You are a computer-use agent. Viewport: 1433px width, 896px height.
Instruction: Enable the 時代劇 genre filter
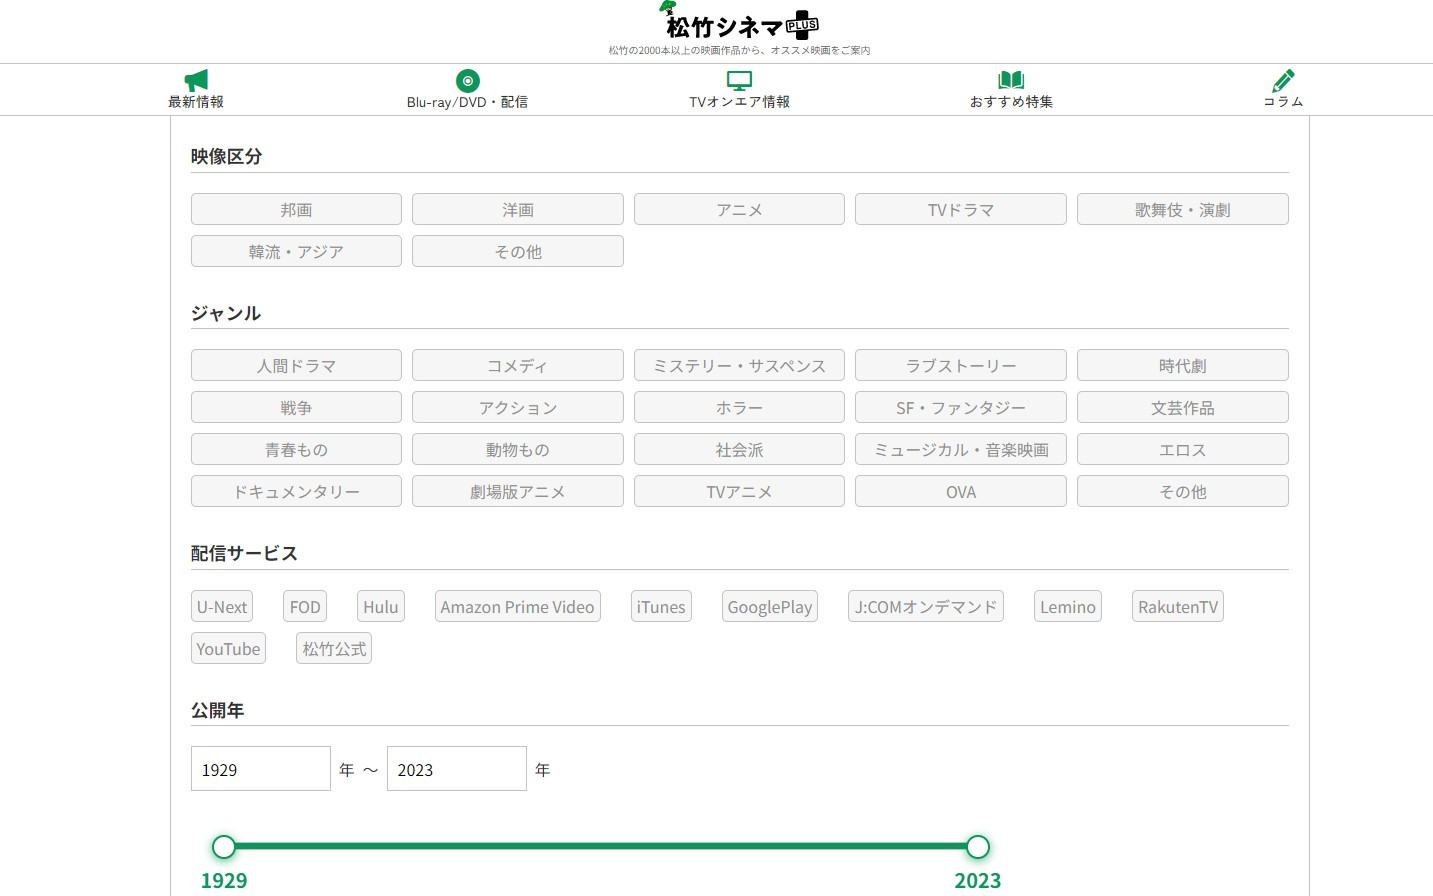tap(1182, 365)
